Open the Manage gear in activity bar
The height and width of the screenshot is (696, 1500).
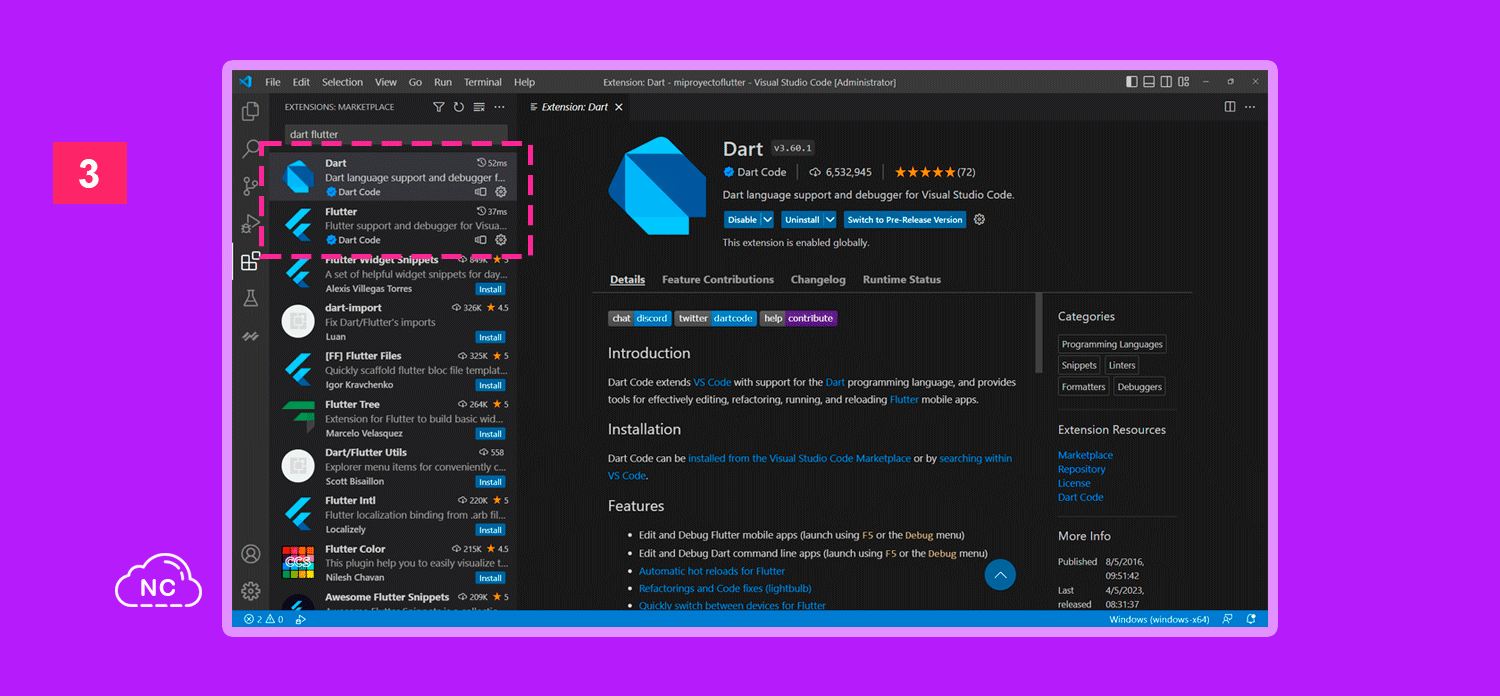coord(250,591)
